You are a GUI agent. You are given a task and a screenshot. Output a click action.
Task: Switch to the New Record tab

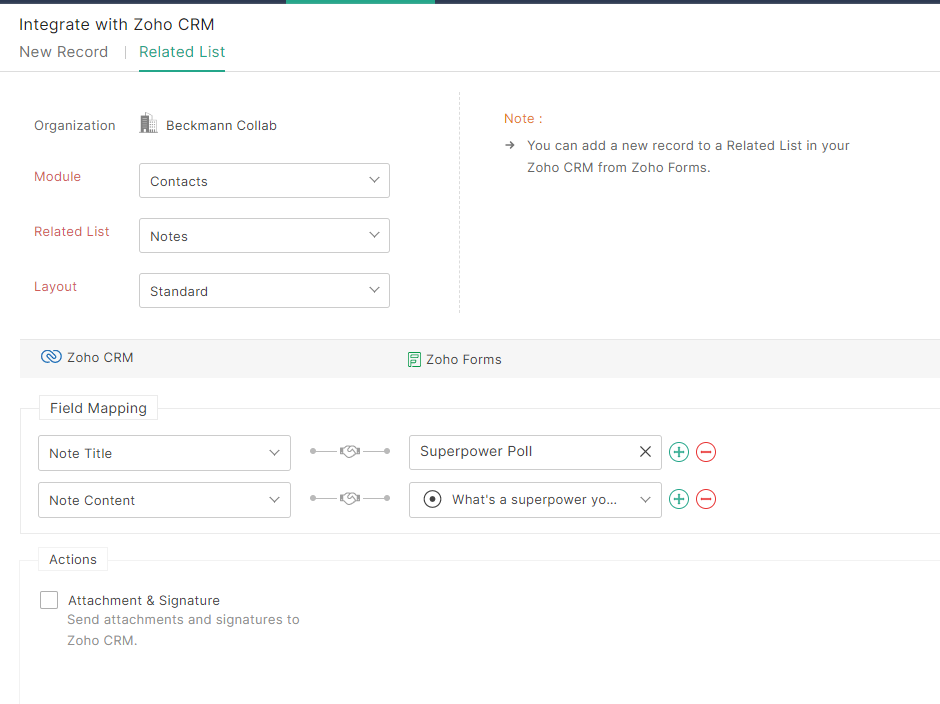(x=64, y=52)
